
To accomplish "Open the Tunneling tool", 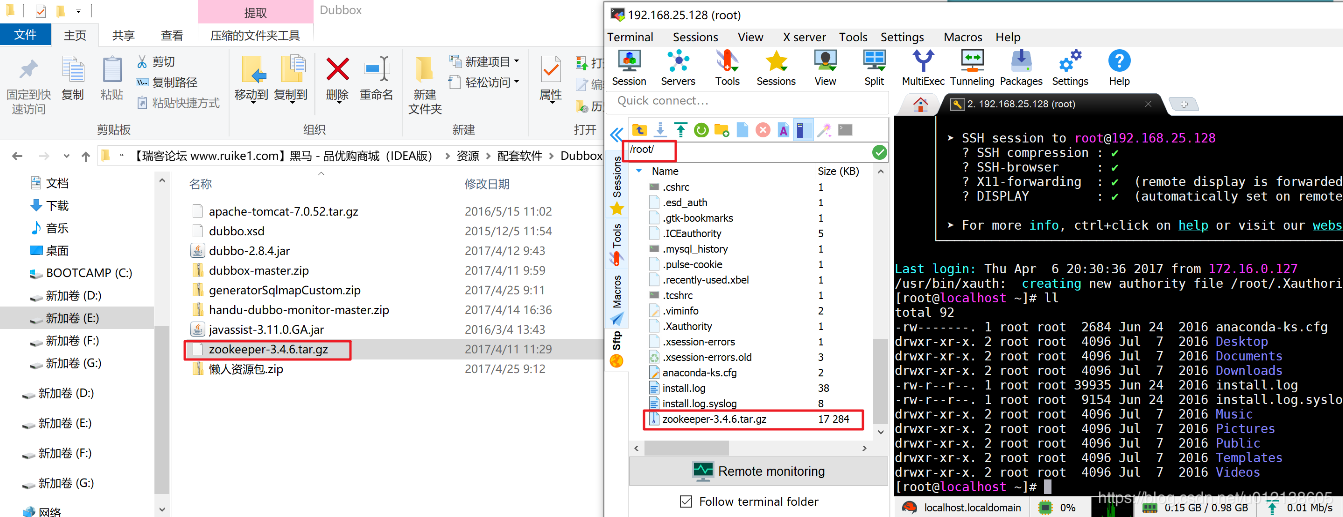I will click(972, 68).
